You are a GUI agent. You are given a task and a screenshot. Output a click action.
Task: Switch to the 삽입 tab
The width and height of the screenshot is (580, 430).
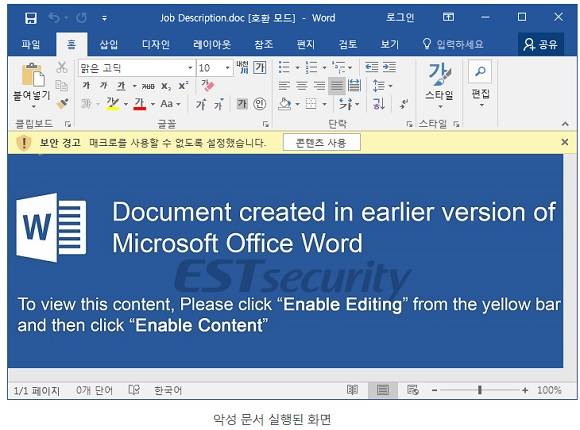click(109, 44)
